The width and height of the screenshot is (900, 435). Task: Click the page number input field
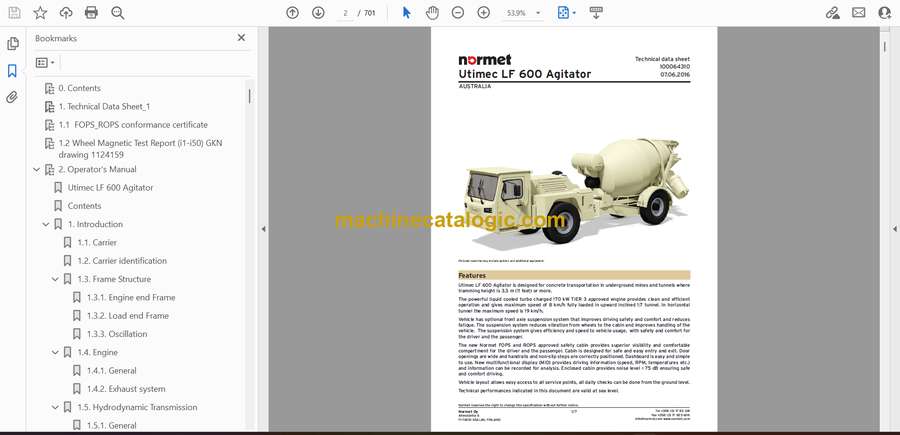[x=345, y=13]
